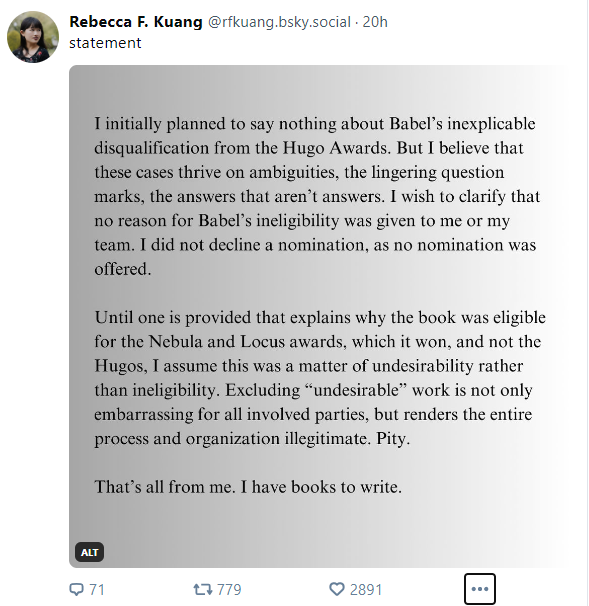Viewport: 589px width, 606px height.
Task: Click the paragraph starting "Until one is provided"
Action: click(320, 378)
